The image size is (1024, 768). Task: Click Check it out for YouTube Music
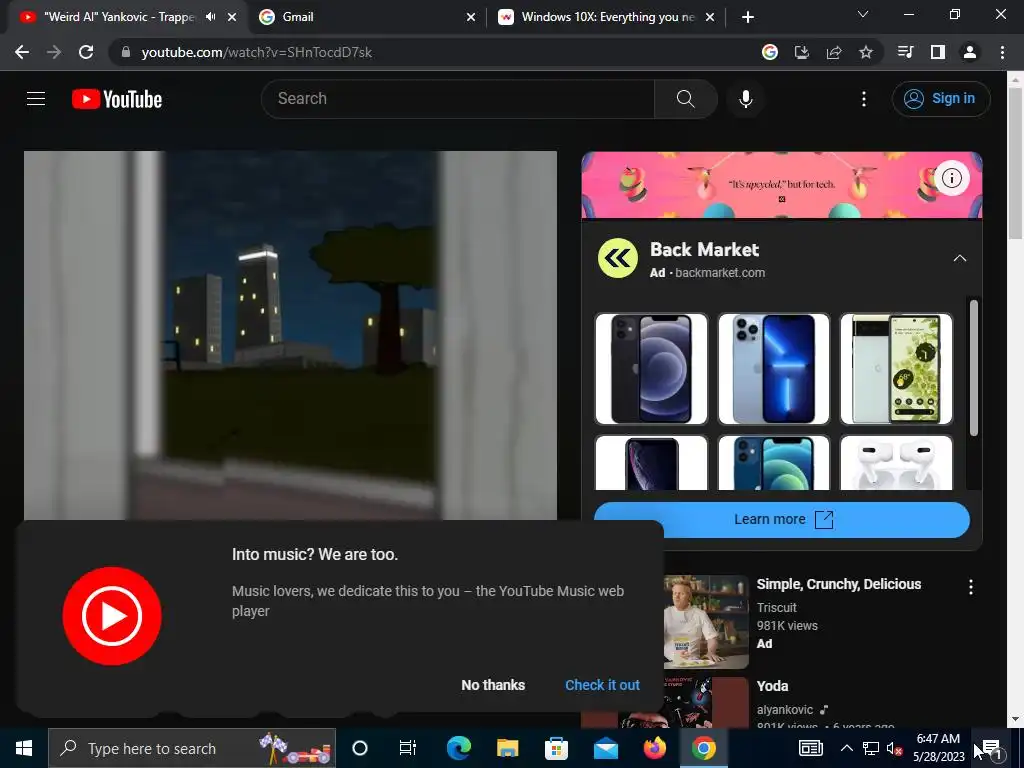point(602,685)
